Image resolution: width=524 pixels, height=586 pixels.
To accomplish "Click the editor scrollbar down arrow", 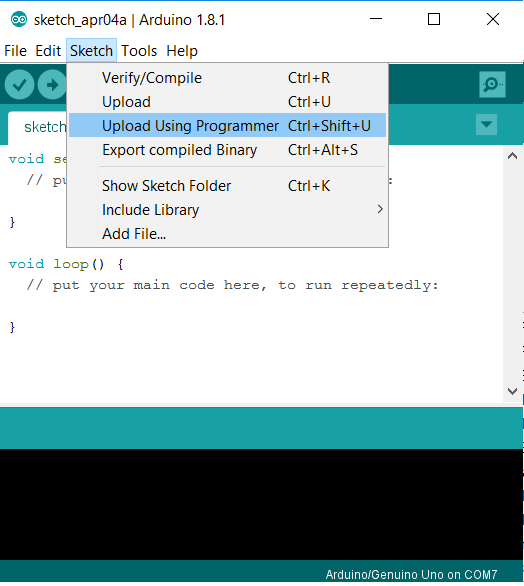I will (512, 391).
